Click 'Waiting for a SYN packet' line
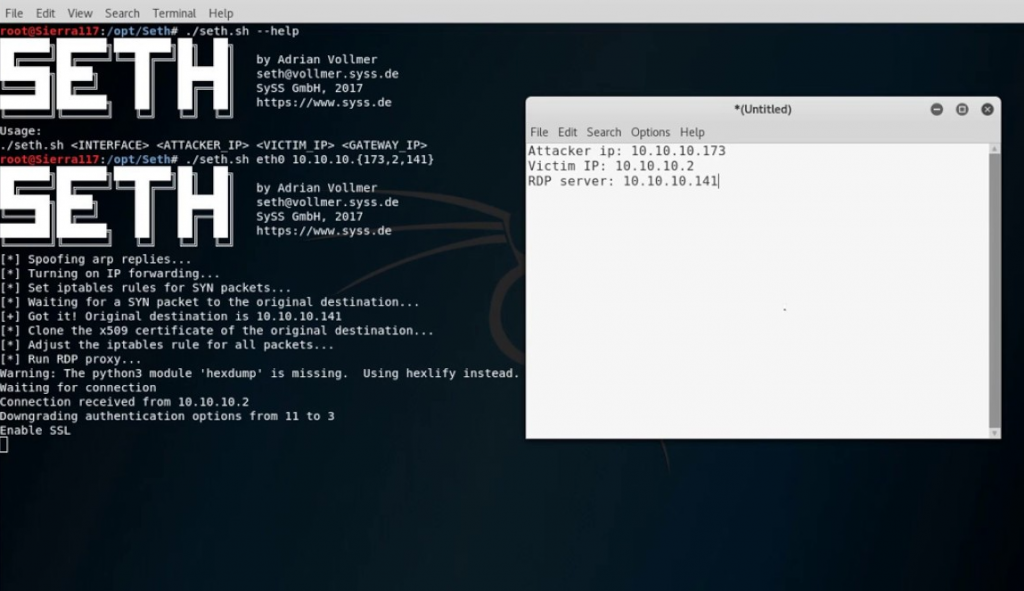The width and height of the screenshot is (1024, 591). click(x=210, y=302)
